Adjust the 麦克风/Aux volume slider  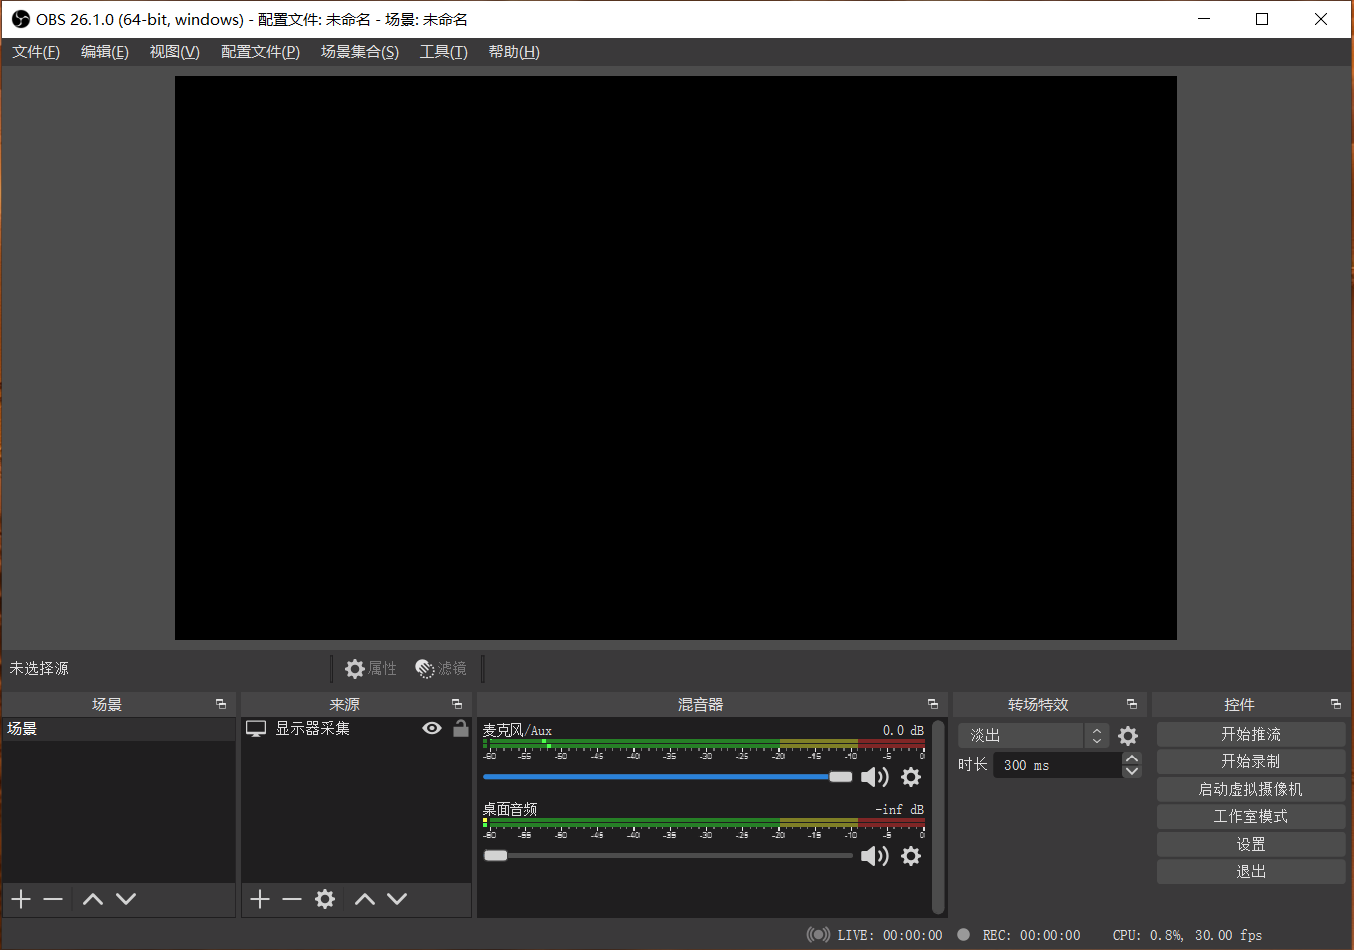(x=667, y=777)
